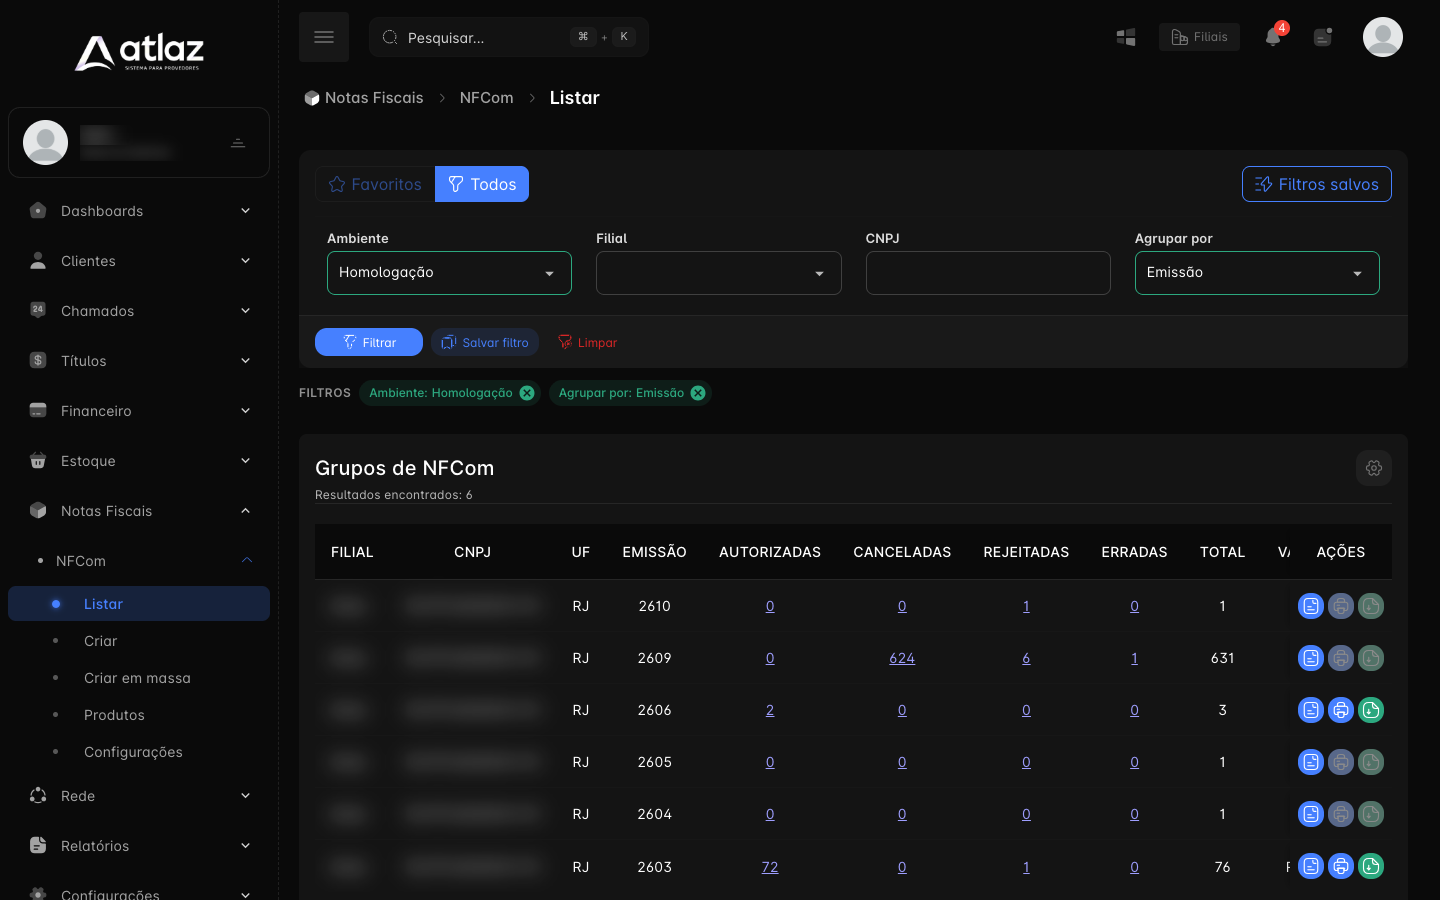
Task: Expand the Financeiro sidebar menu
Action: [139, 411]
